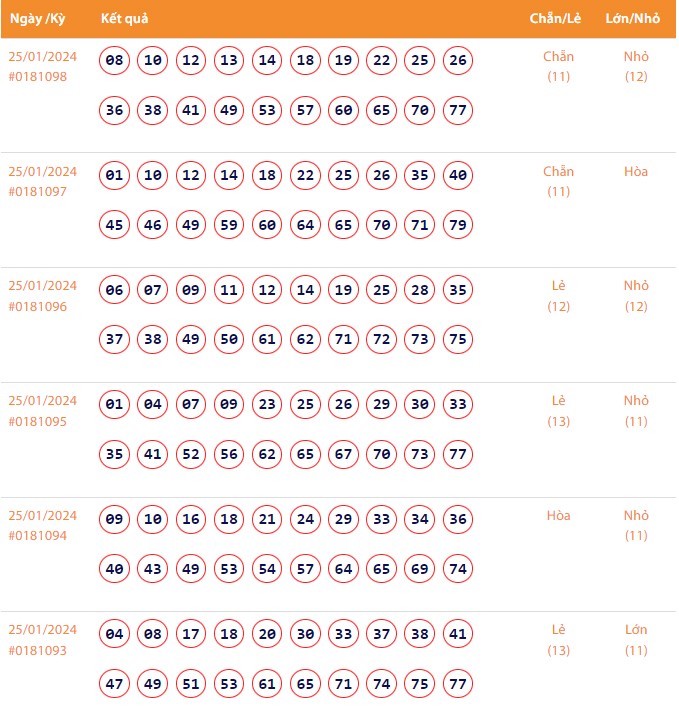679x719 pixels.
Task: Open draw #0181093 link
Action: click(38, 650)
